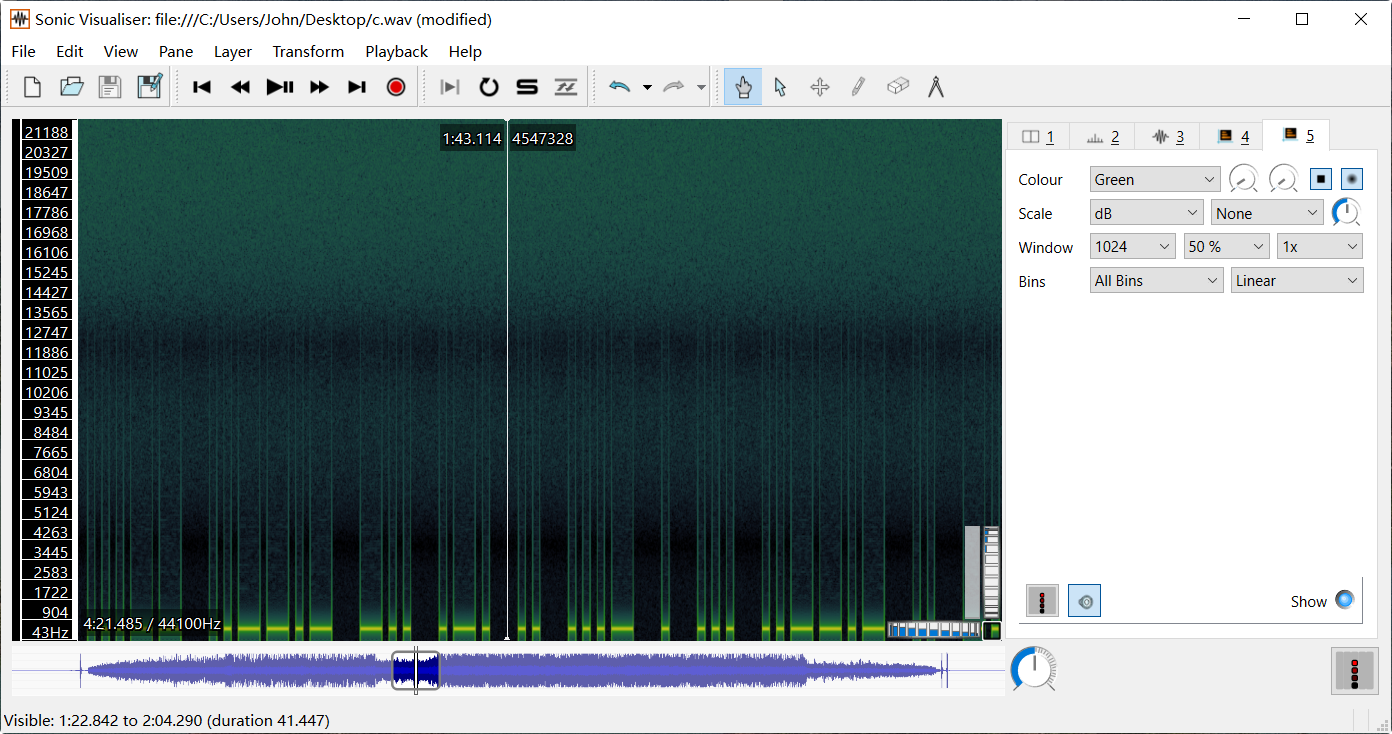Select the Erase tool

pyautogui.click(x=897, y=86)
